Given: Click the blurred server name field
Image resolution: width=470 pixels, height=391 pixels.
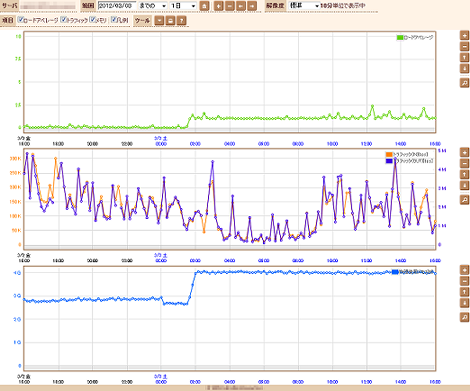Looking at the screenshot, I should click(x=48, y=6).
